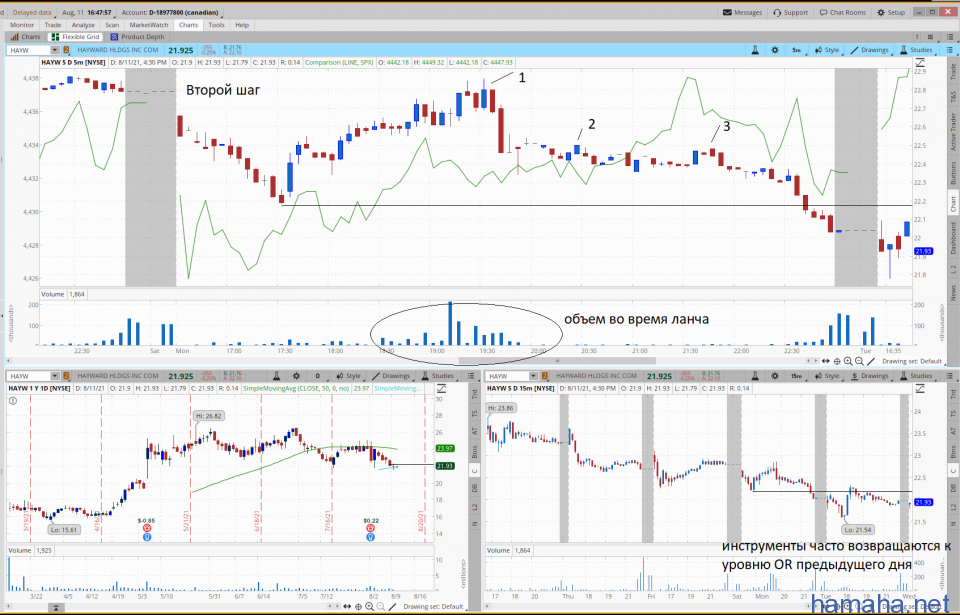This screenshot has height=615, width=960.
Task: Click the 0.22 earnings marker on daily chart
Action: click(x=370, y=528)
